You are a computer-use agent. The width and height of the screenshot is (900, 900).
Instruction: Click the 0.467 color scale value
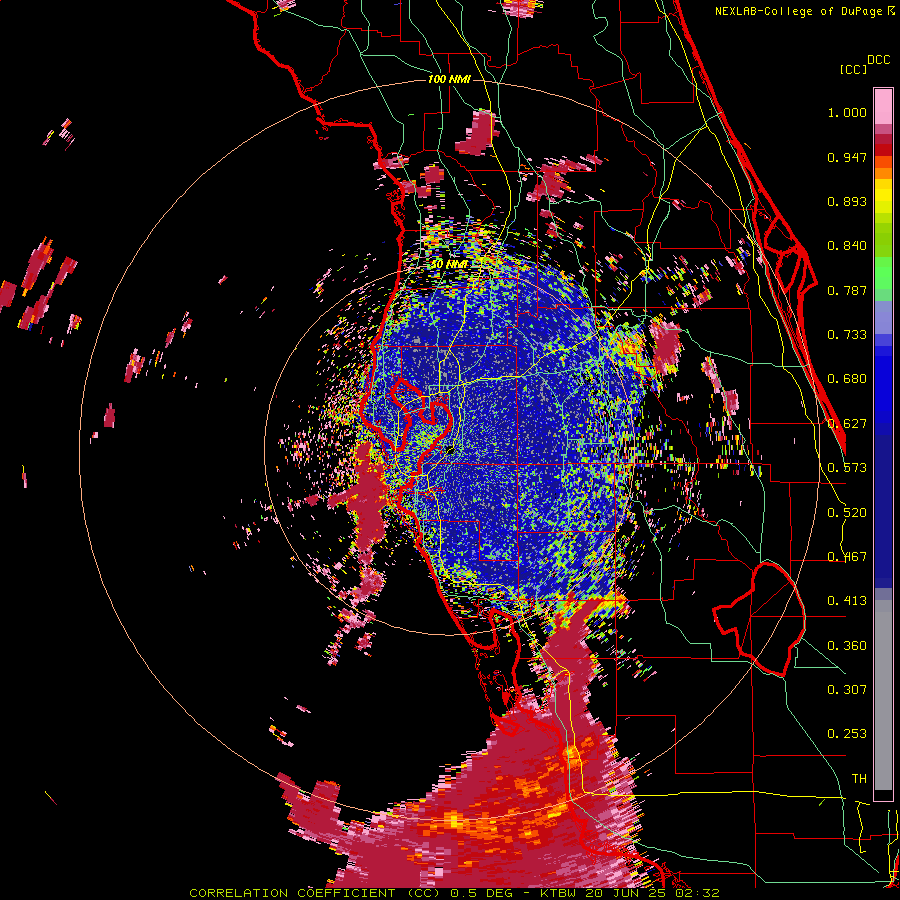pos(847,557)
